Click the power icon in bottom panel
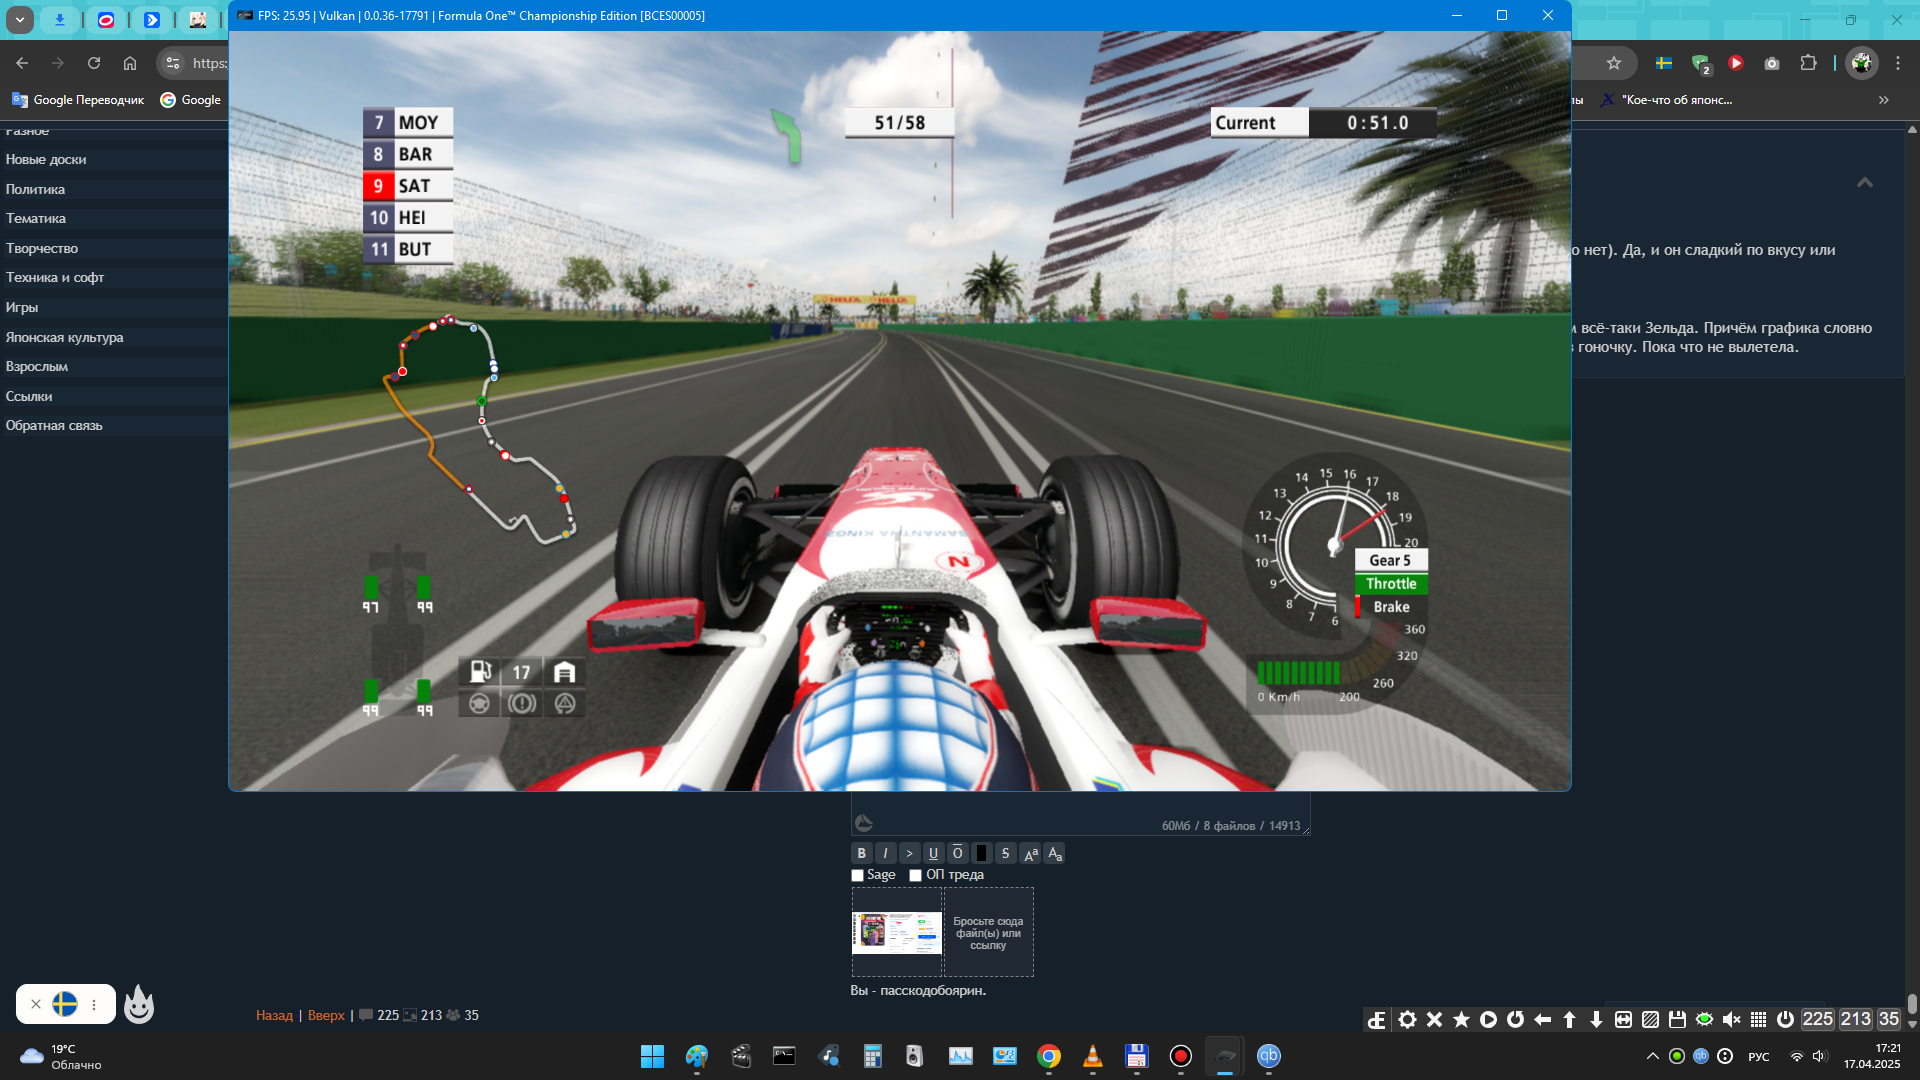The height and width of the screenshot is (1080, 1920). [x=1785, y=1019]
